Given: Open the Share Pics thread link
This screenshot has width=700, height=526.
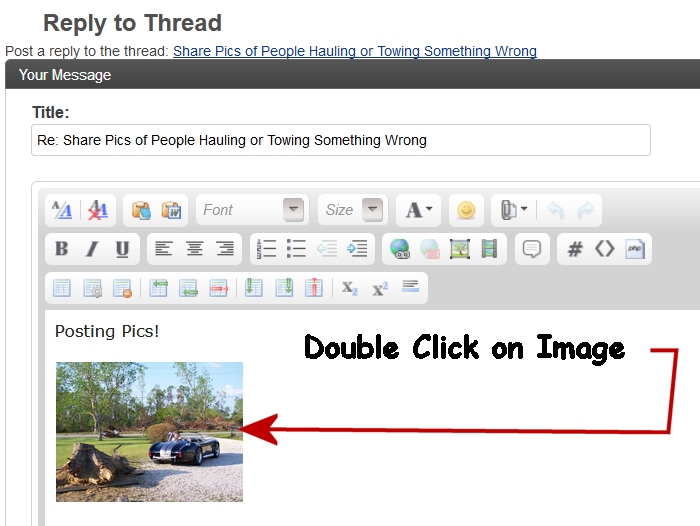Looking at the screenshot, I should (x=354, y=51).
